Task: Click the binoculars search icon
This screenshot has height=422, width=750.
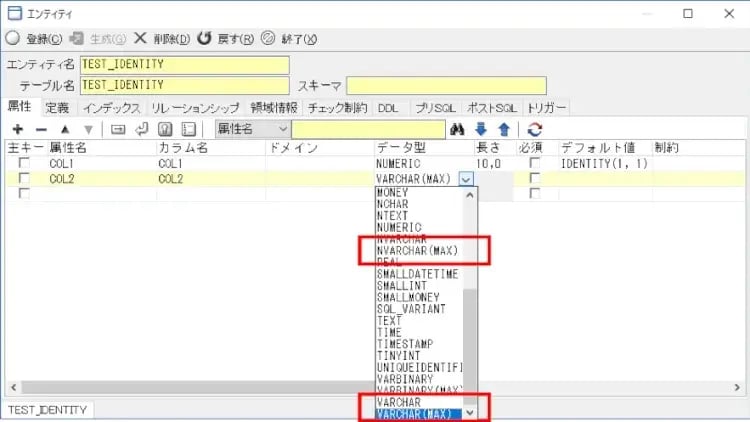Action: pyautogui.click(x=458, y=129)
